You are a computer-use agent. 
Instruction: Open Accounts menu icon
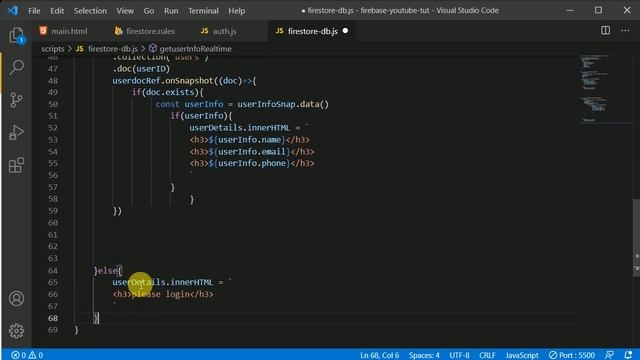click(x=16, y=299)
